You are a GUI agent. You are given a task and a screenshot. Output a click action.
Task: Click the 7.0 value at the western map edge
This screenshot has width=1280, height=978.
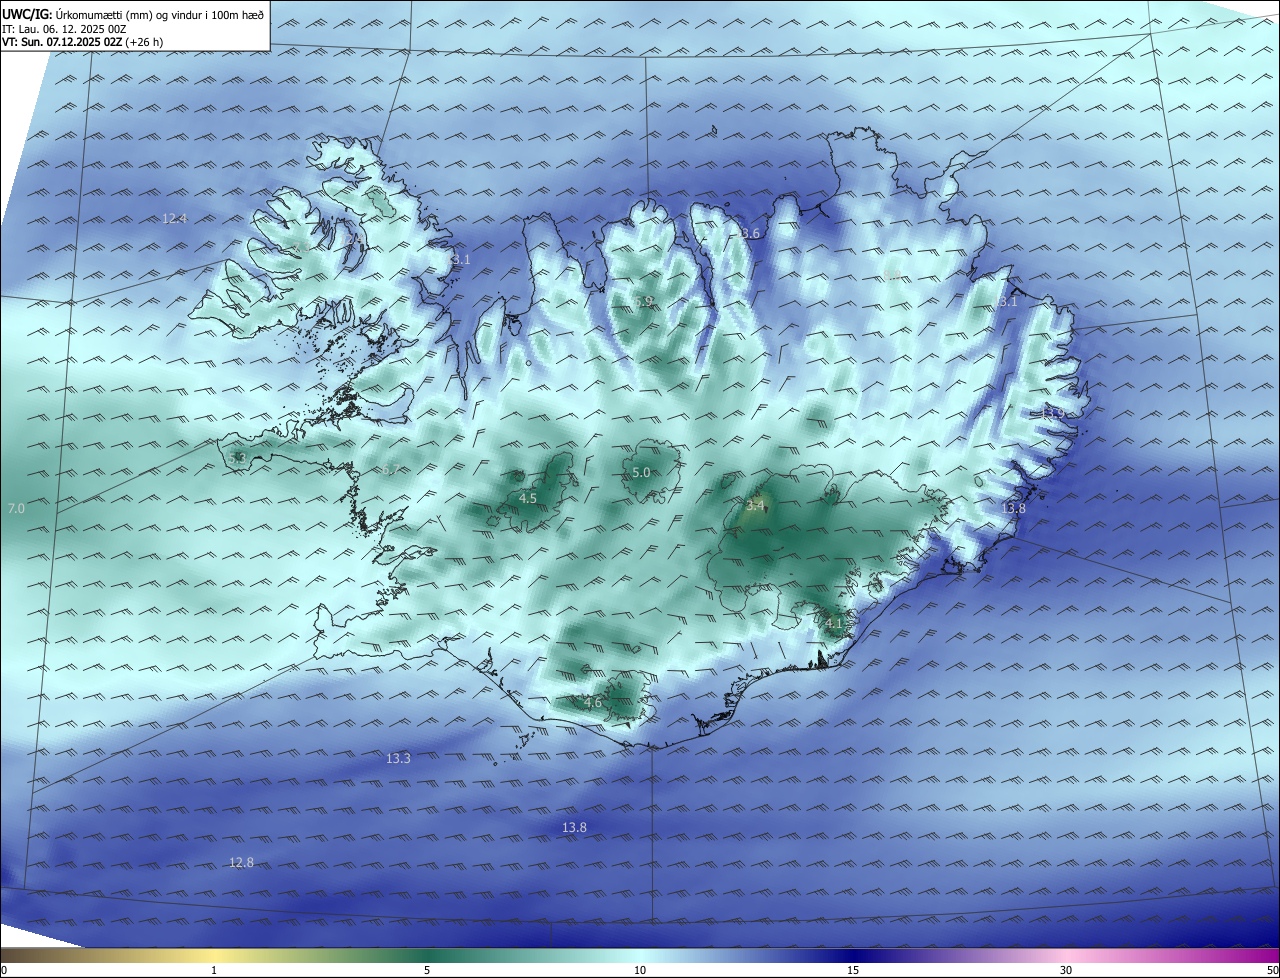[16, 509]
